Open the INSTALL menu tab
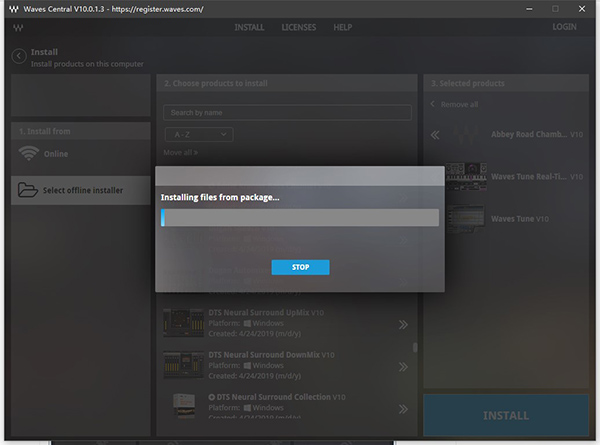Viewport: 600px width, 445px height. pos(249,28)
